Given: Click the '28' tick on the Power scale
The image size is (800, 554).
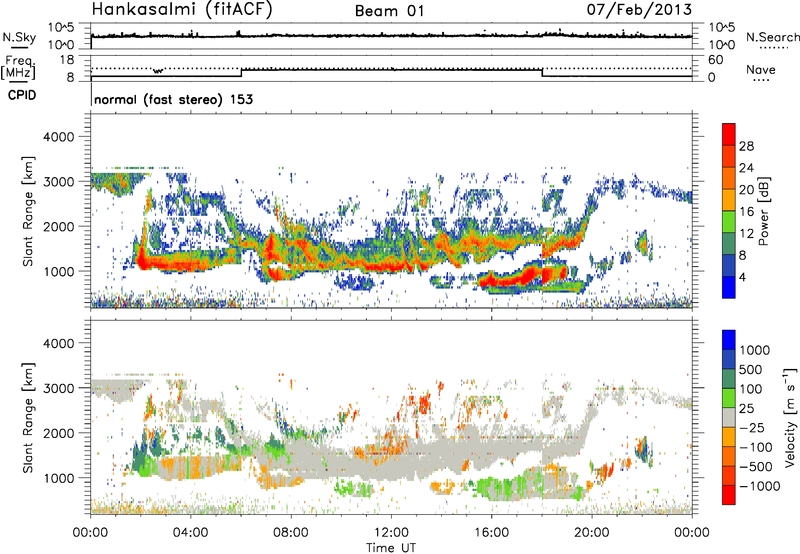Looking at the screenshot, I should tap(746, 146).
